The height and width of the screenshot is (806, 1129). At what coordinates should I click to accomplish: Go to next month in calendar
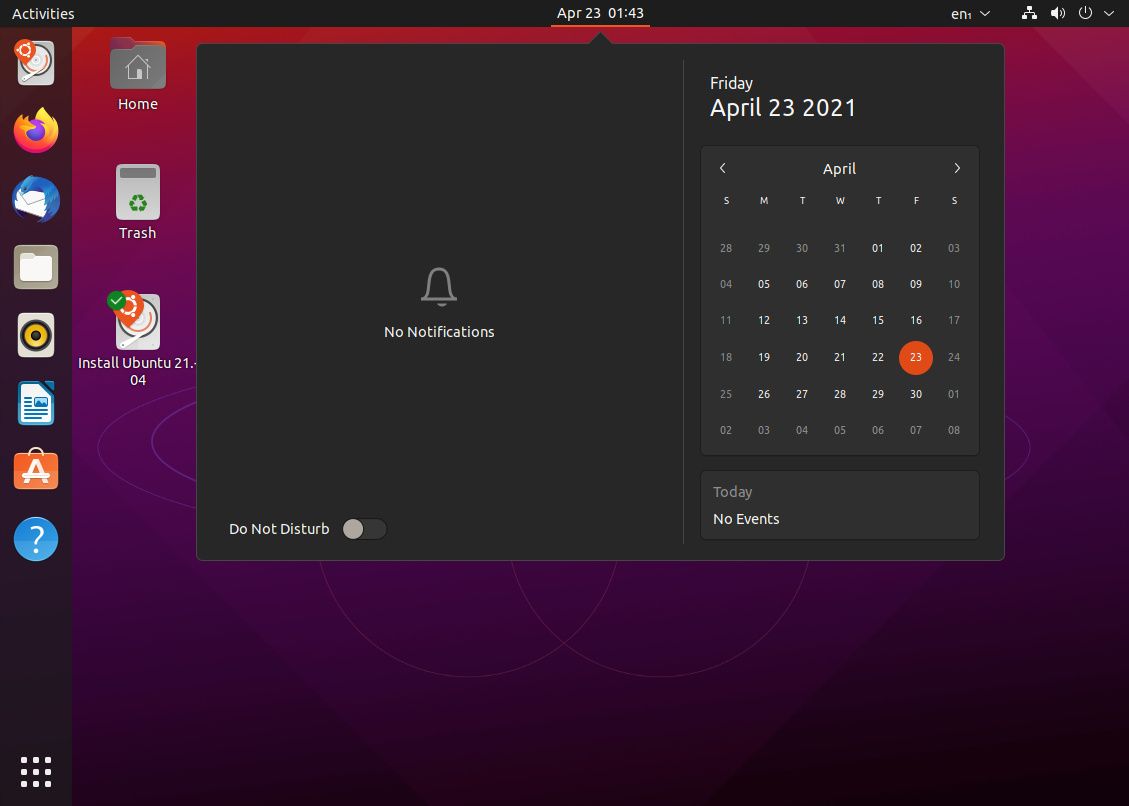point(957,168)
